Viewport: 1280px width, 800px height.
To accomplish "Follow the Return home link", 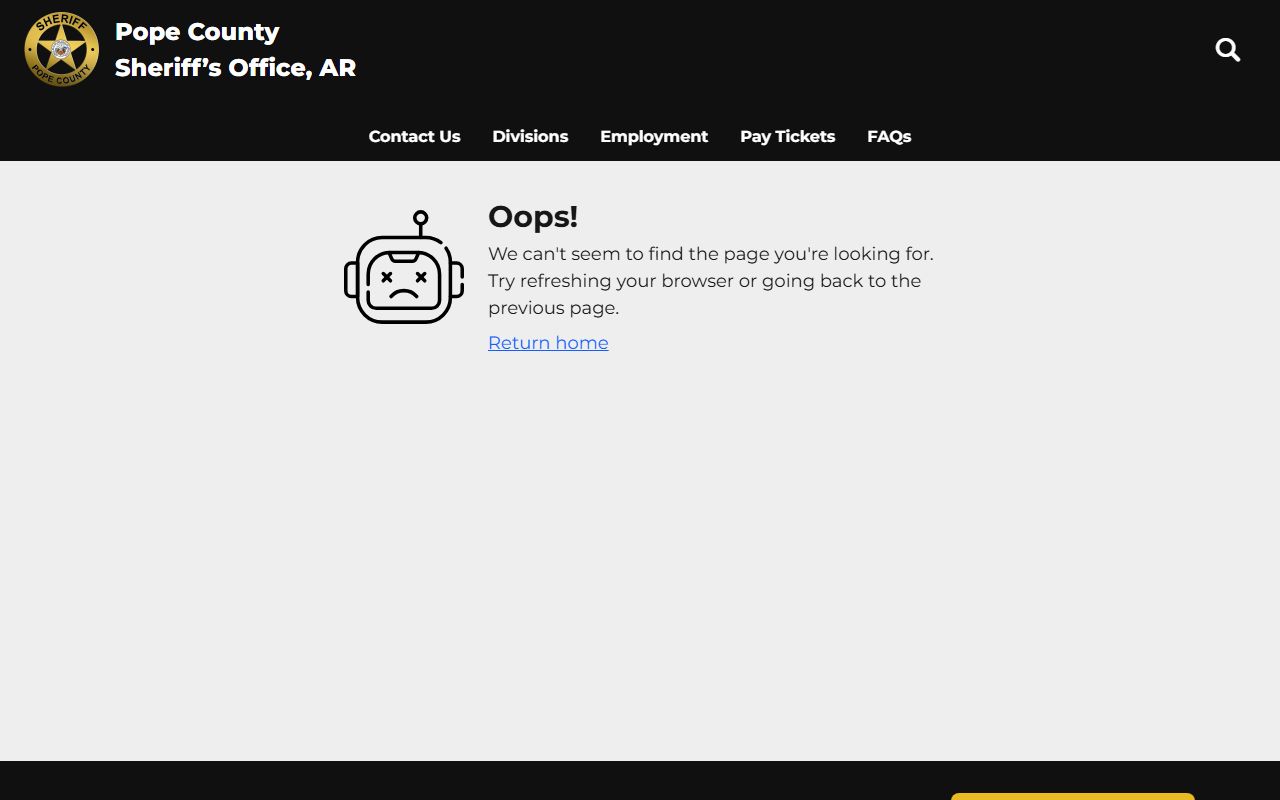I will (548, 343).
